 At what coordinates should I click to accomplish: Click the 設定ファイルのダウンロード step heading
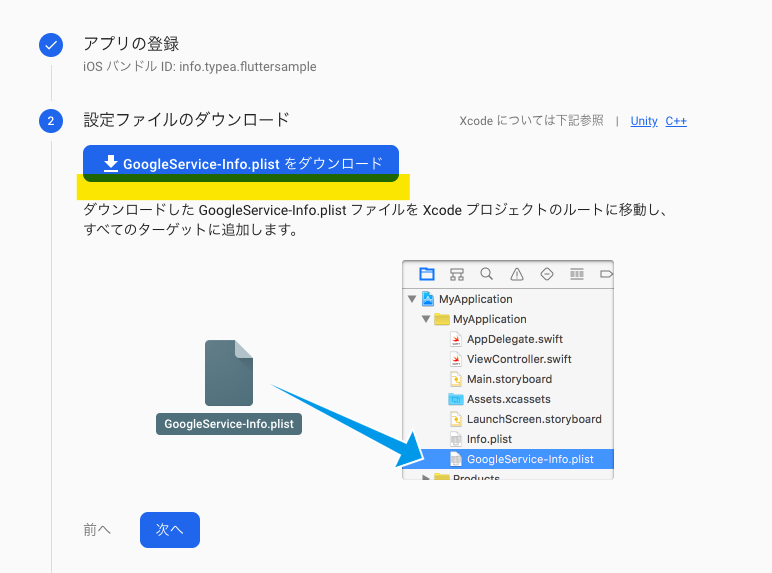[x=186, y=120]
